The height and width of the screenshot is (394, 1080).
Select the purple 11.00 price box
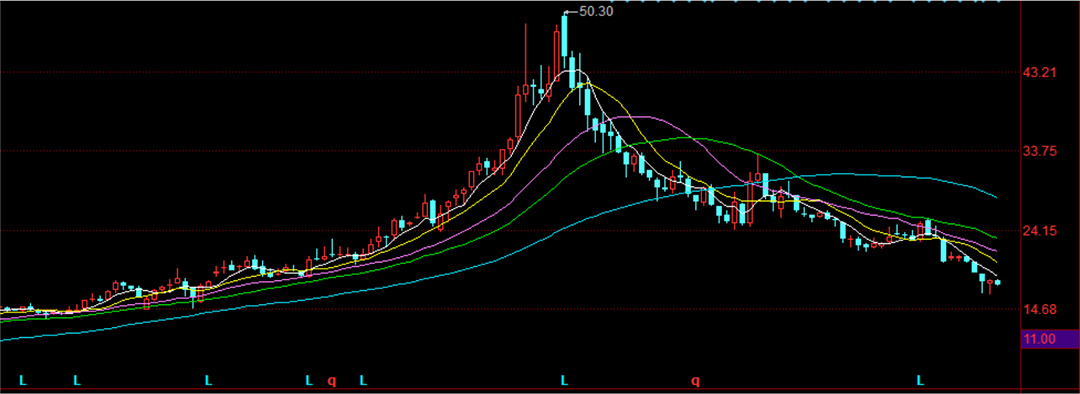click(x=1048, y=339)
